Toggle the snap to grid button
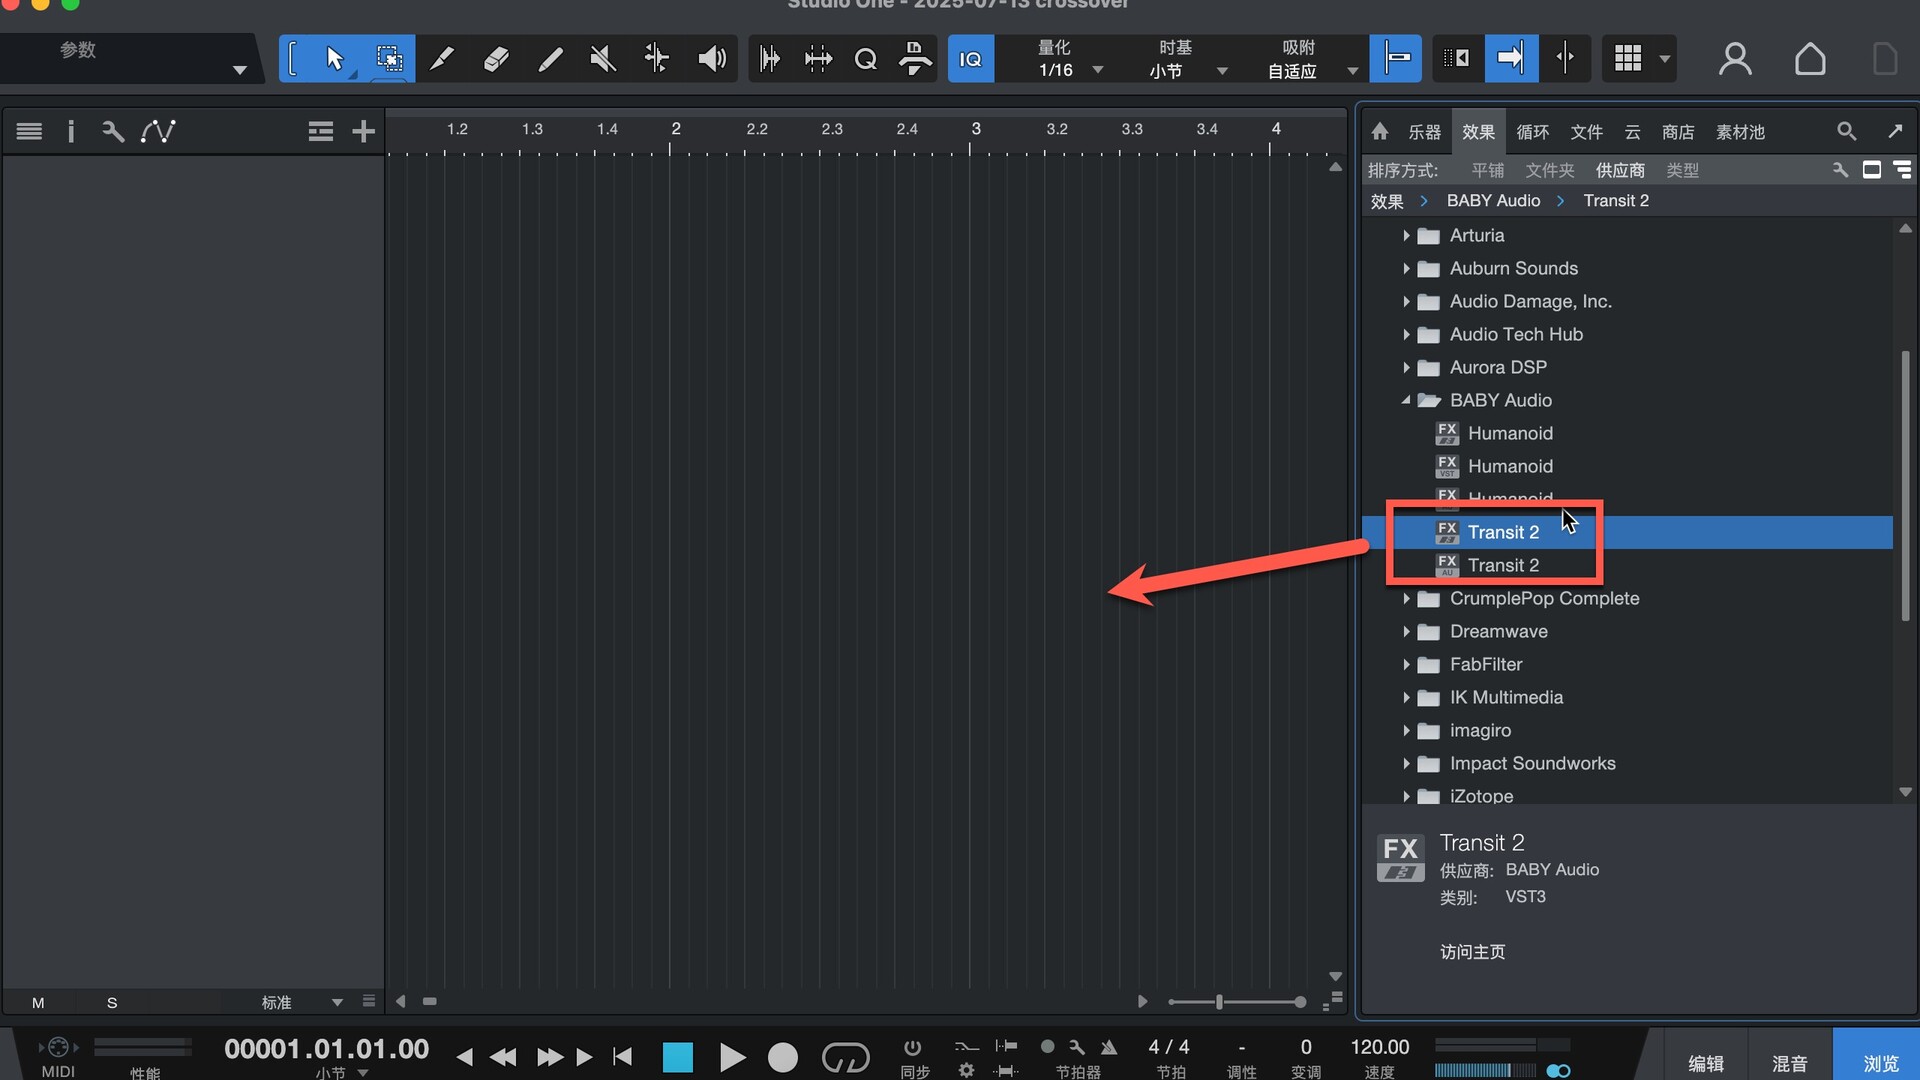 (1397, 58)
